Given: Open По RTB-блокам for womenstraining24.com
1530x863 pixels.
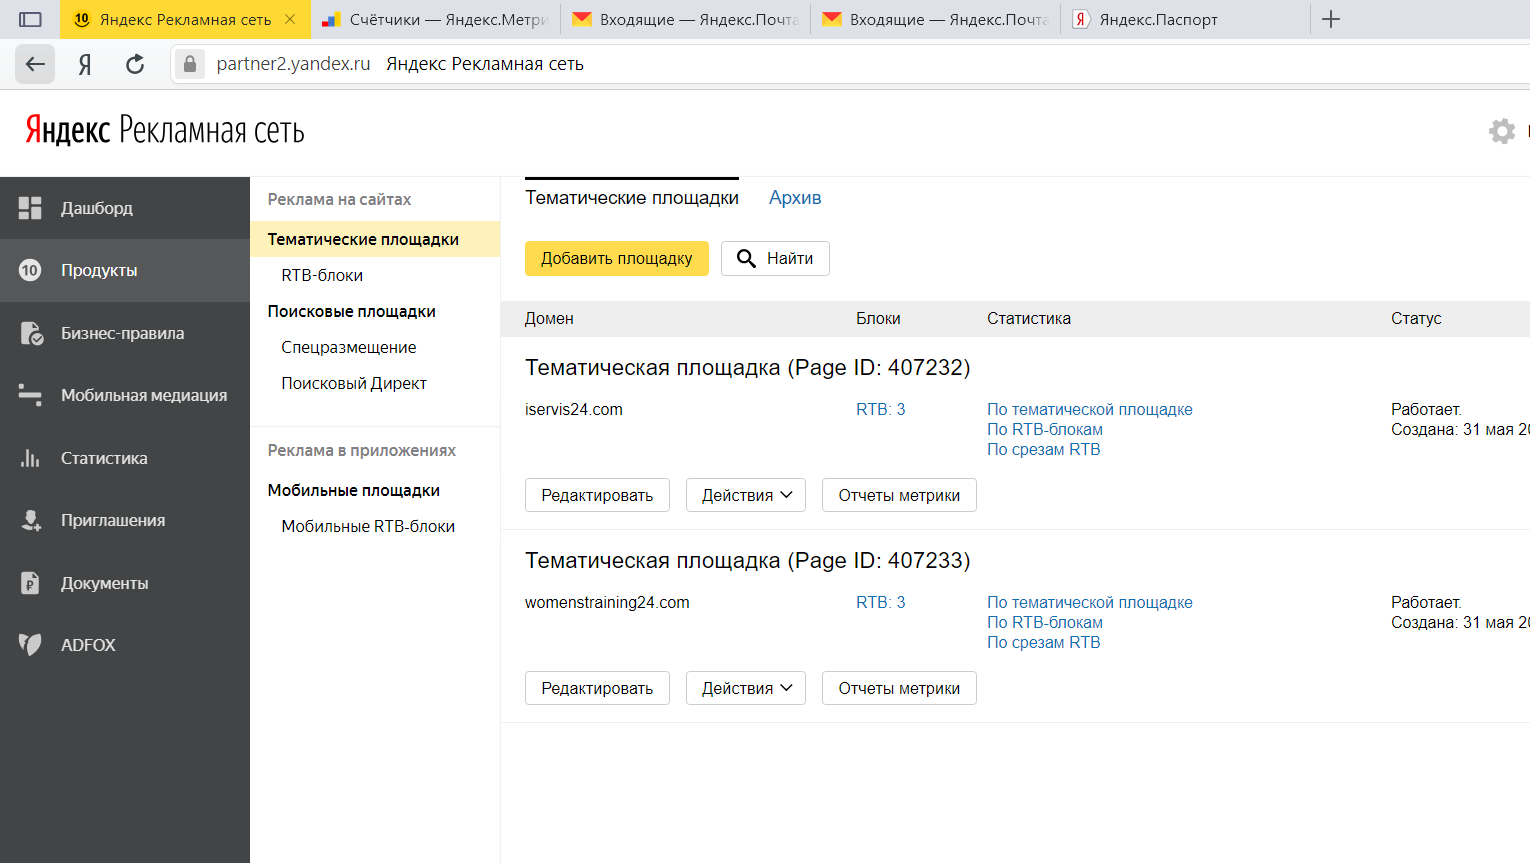Looking at the screenshot, I should (x=1045, y=622).
